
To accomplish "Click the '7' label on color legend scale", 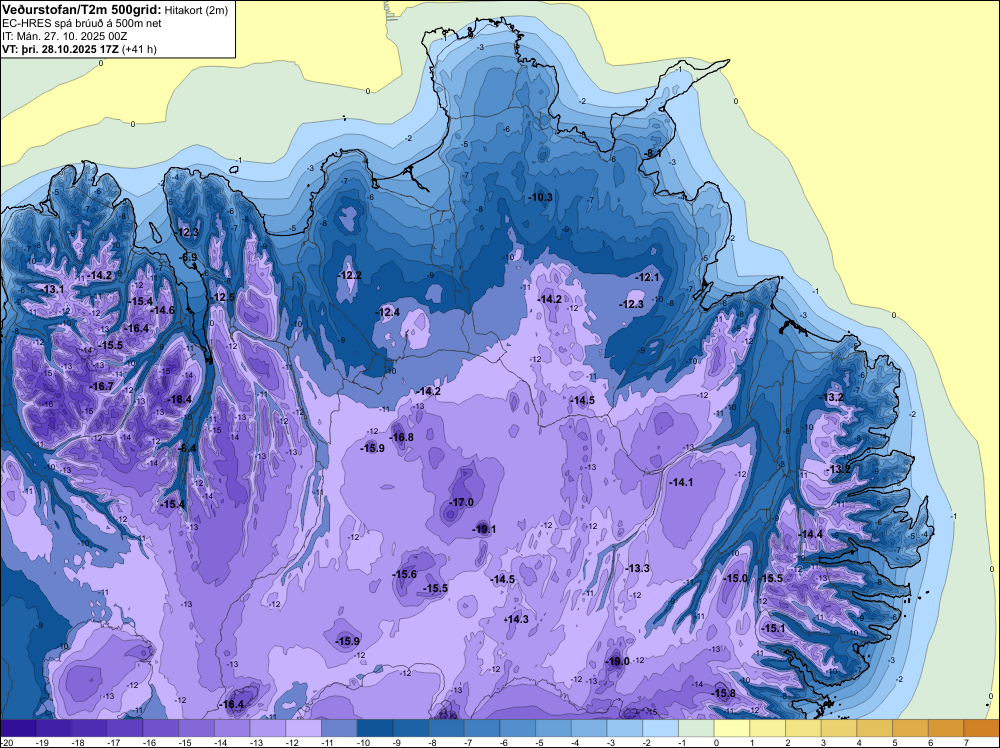I will (x=967, y=743).
